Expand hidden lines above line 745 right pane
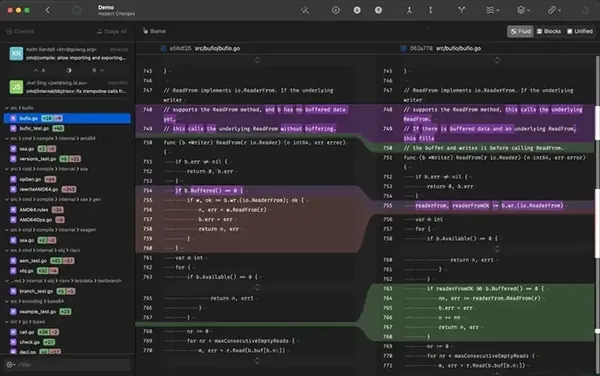This screenshot has height=376, width=600. [x=497, y=60]
